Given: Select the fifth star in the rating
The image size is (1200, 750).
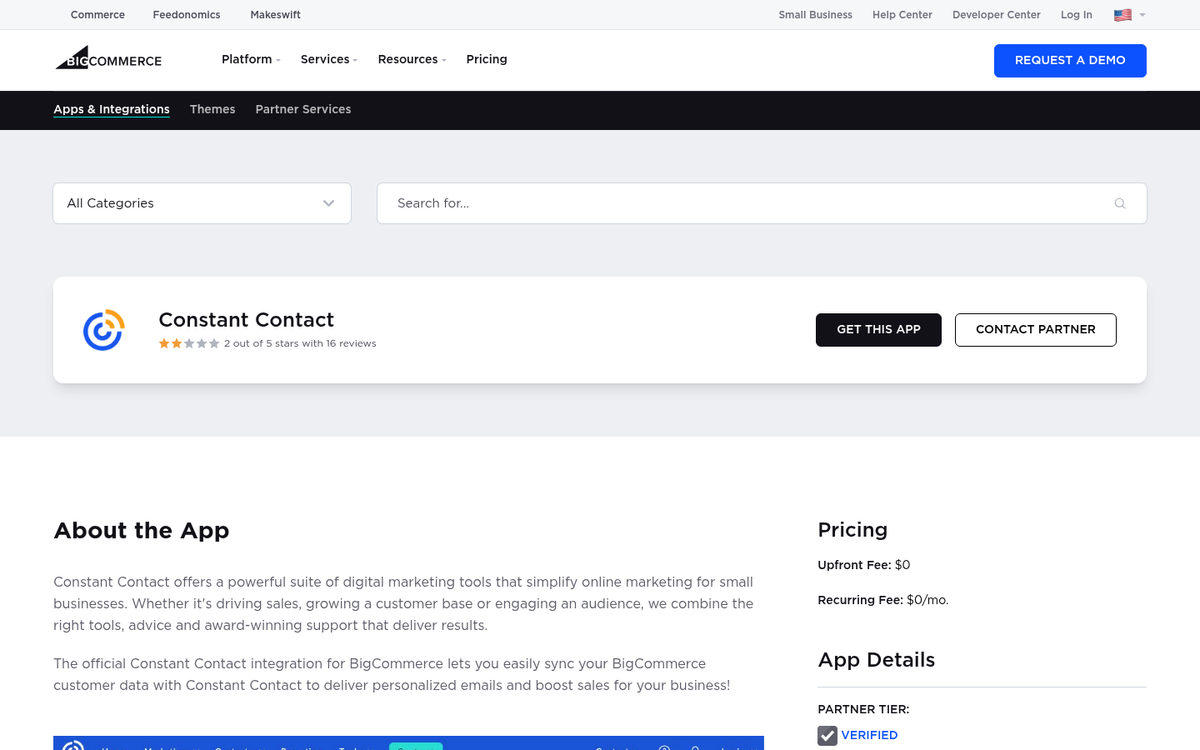Looking at the screenshot, I should coord(213,343).
